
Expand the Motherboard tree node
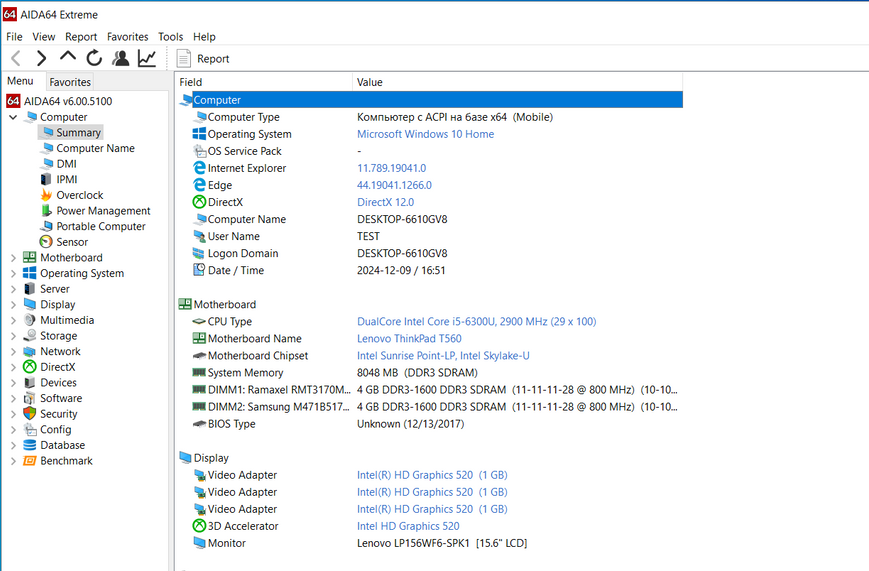(x=13, y=258)
